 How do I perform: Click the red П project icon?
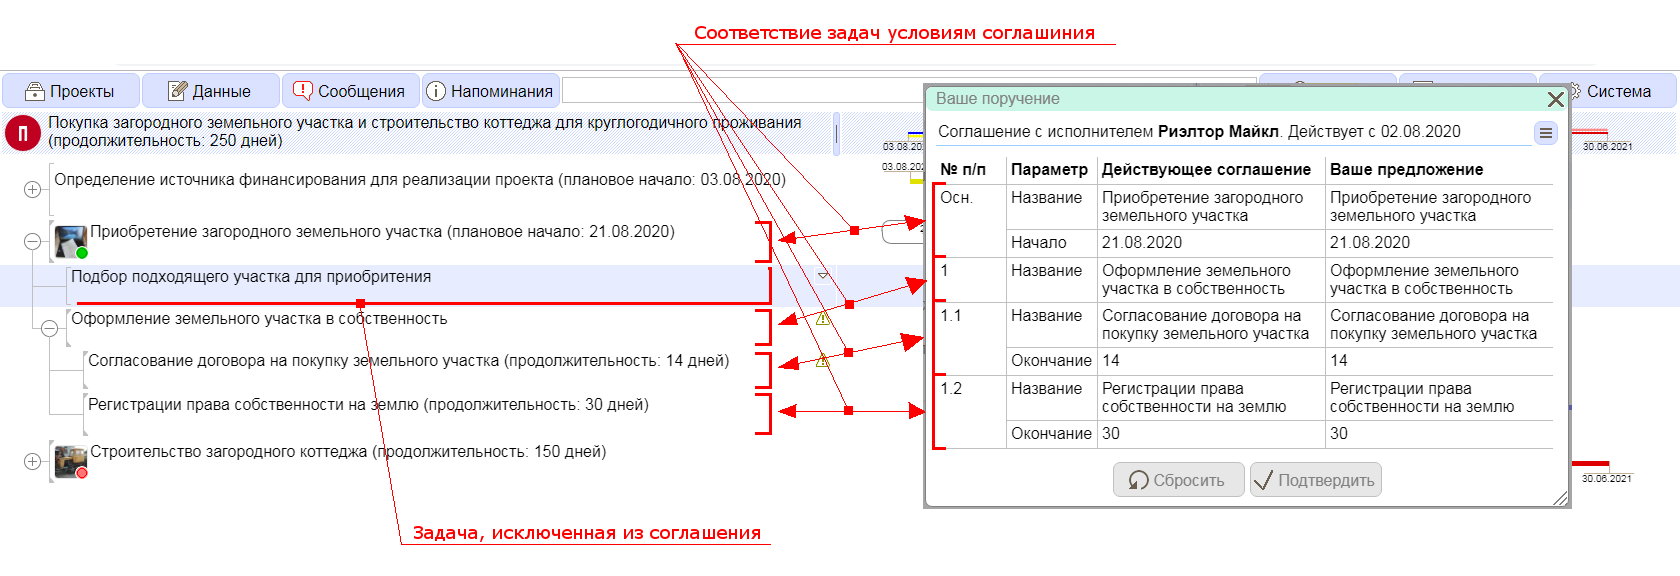23,132
